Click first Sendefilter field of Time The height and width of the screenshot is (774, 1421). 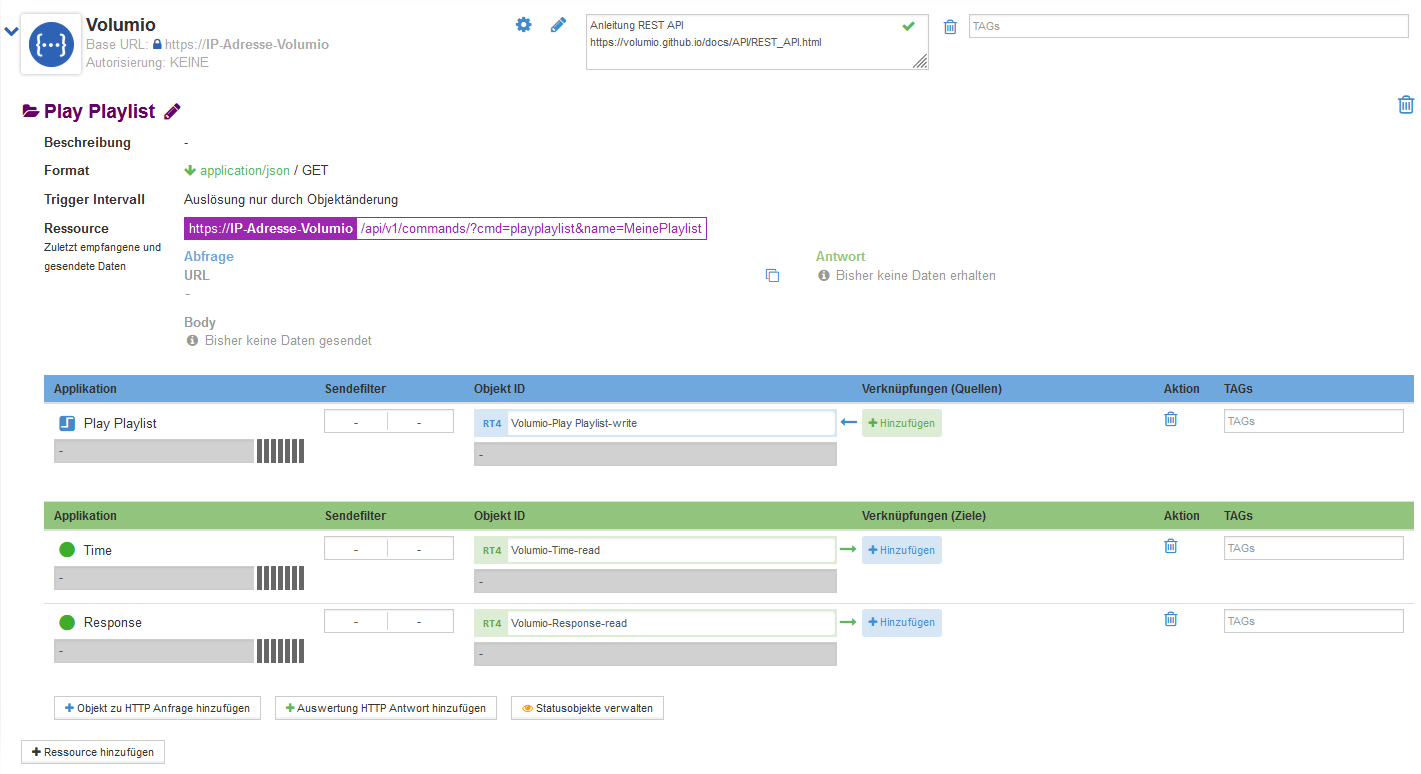[x=356, y=550]
